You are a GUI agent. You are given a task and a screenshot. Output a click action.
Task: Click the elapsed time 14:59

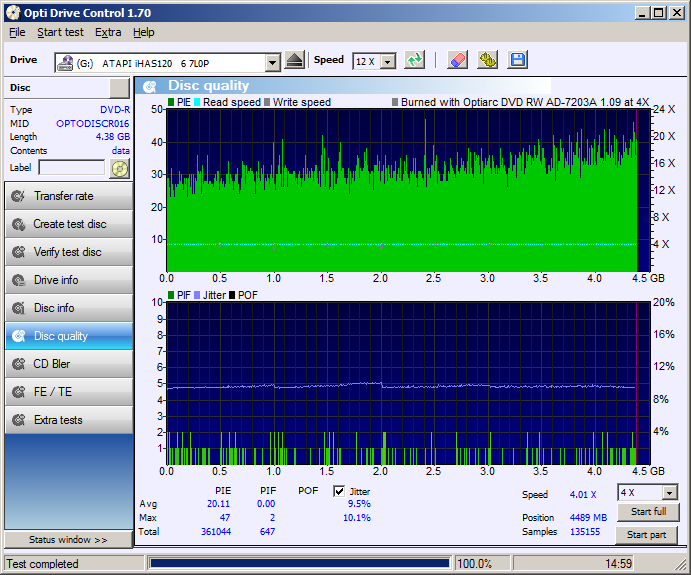point(618,564)
